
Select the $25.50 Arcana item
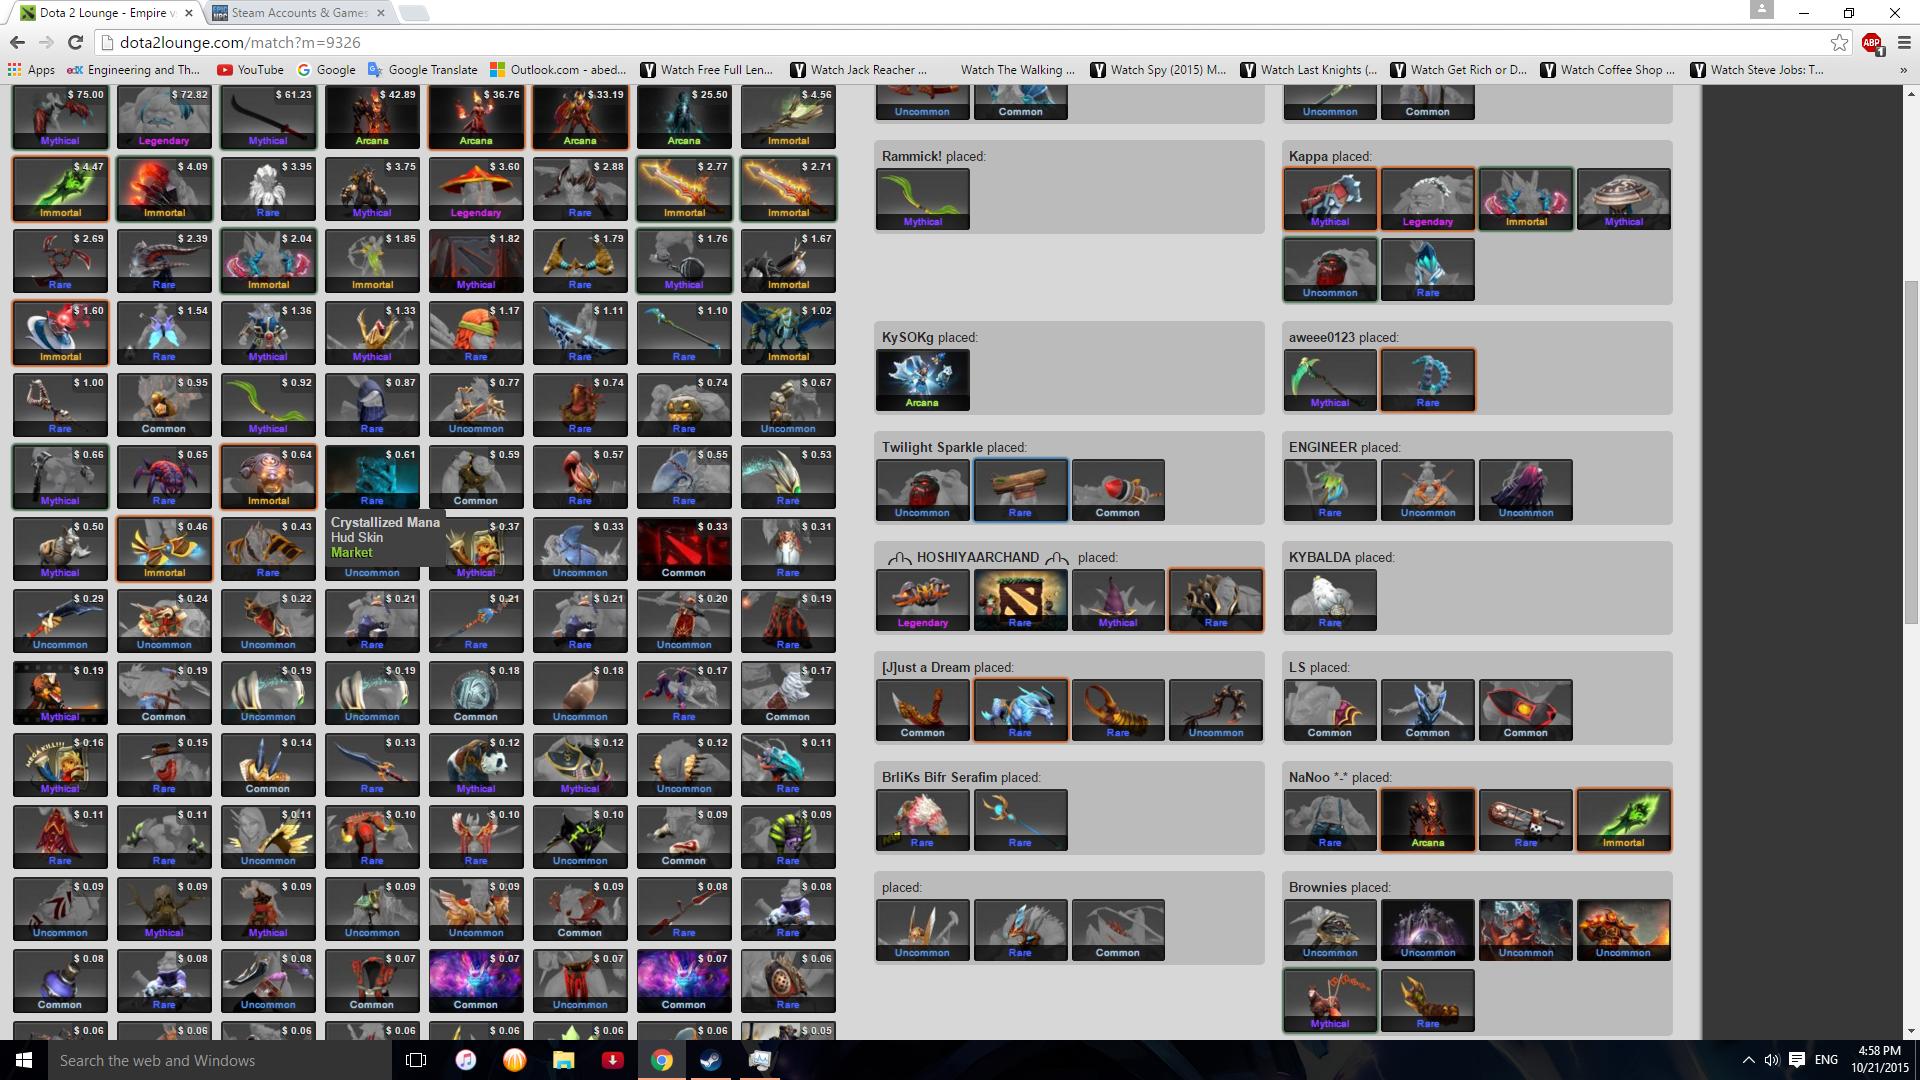coord(684,117)
